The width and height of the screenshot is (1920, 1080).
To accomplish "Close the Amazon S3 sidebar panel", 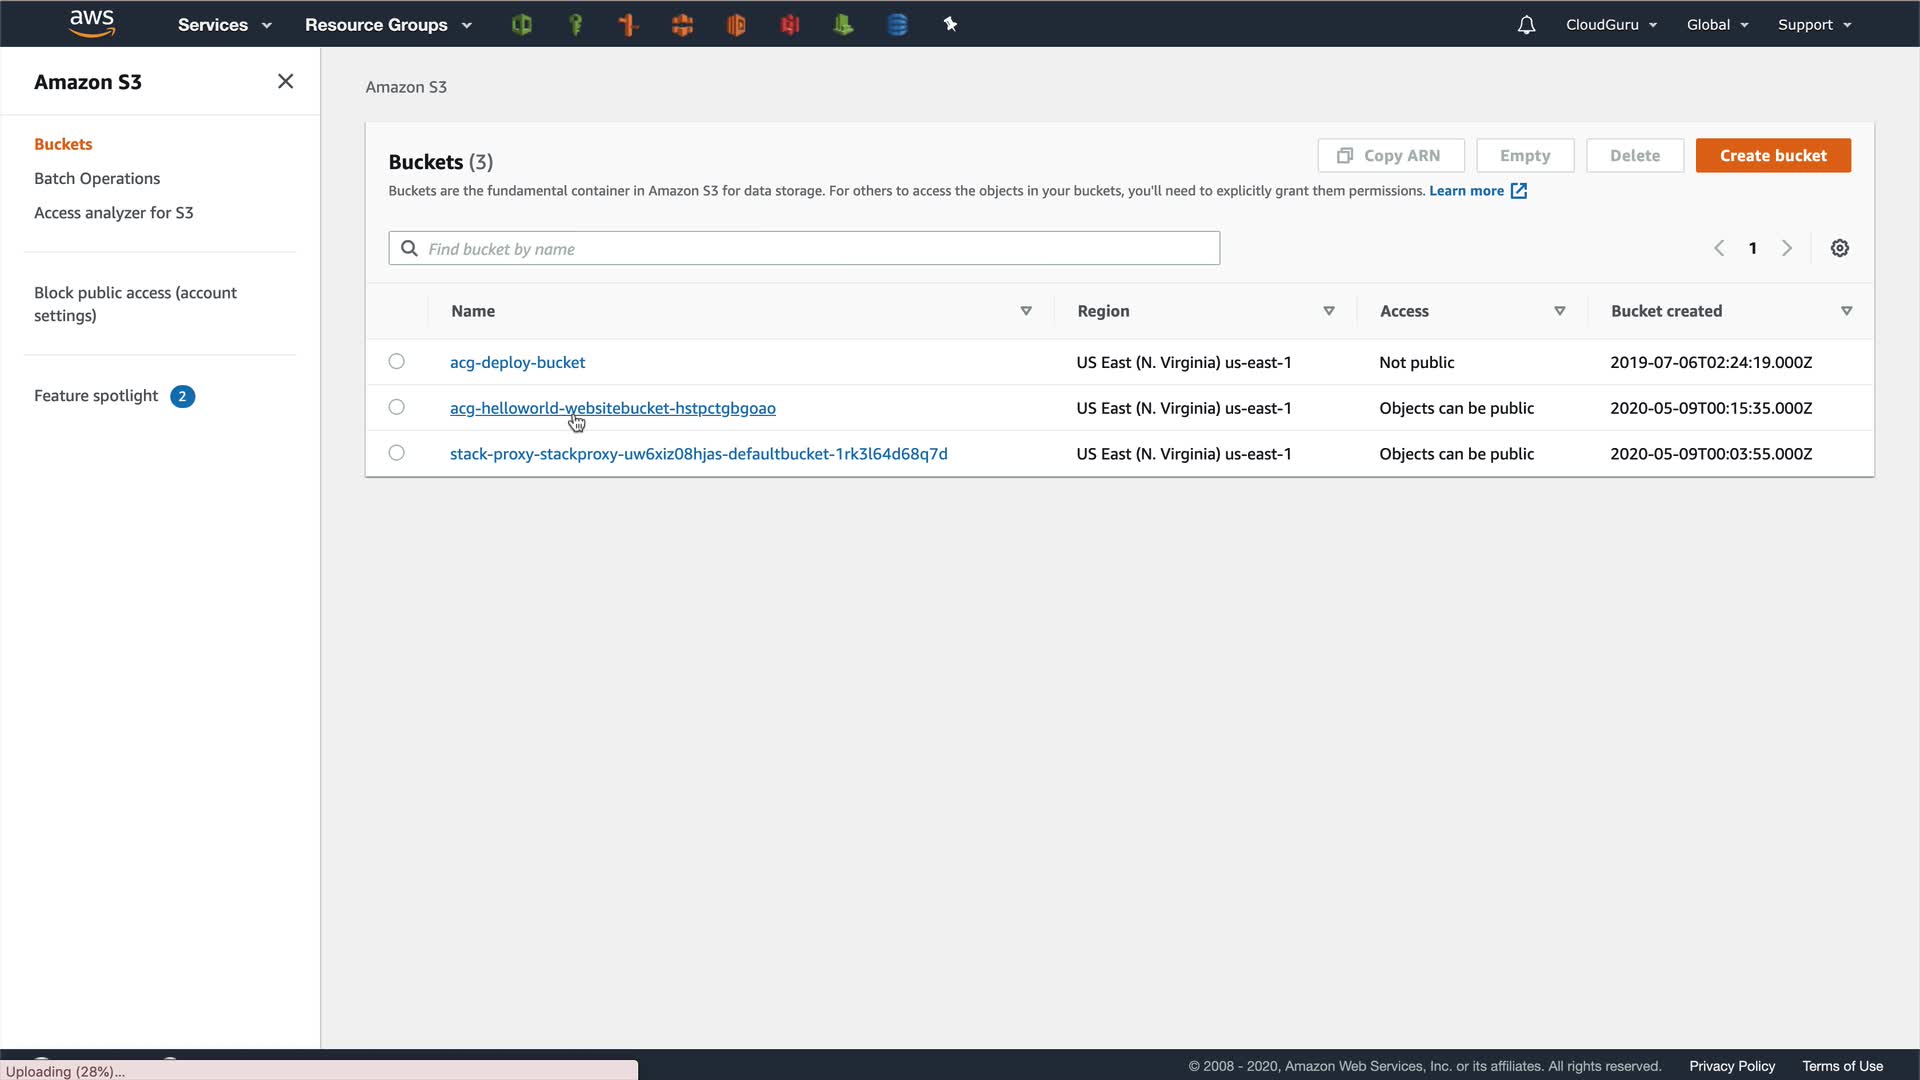I will [x=285, y=82].
